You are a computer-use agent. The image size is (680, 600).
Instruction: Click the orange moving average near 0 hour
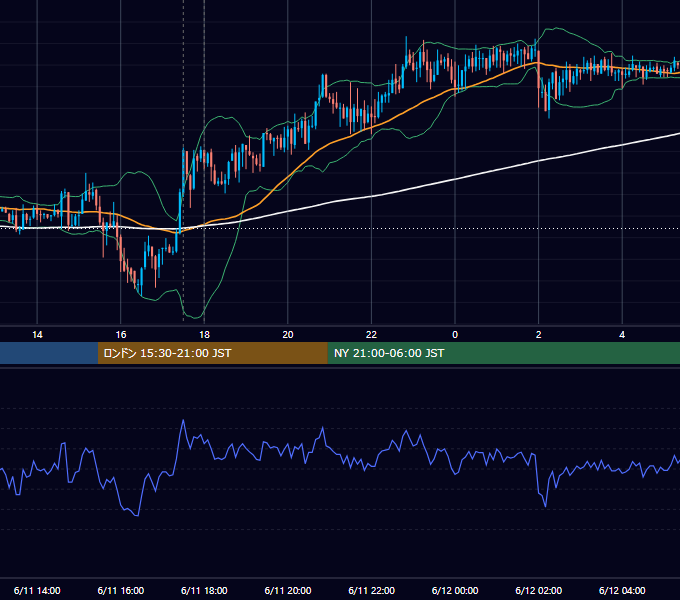pos(455,89)
